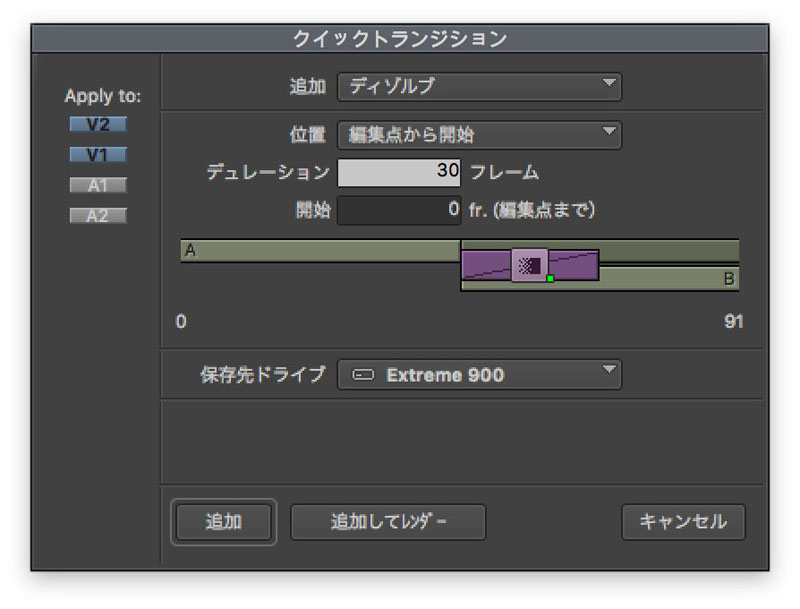Screen dimensions: 800x609
Task: Click the 開始 field showing 0
Action: tap(399, 210)
